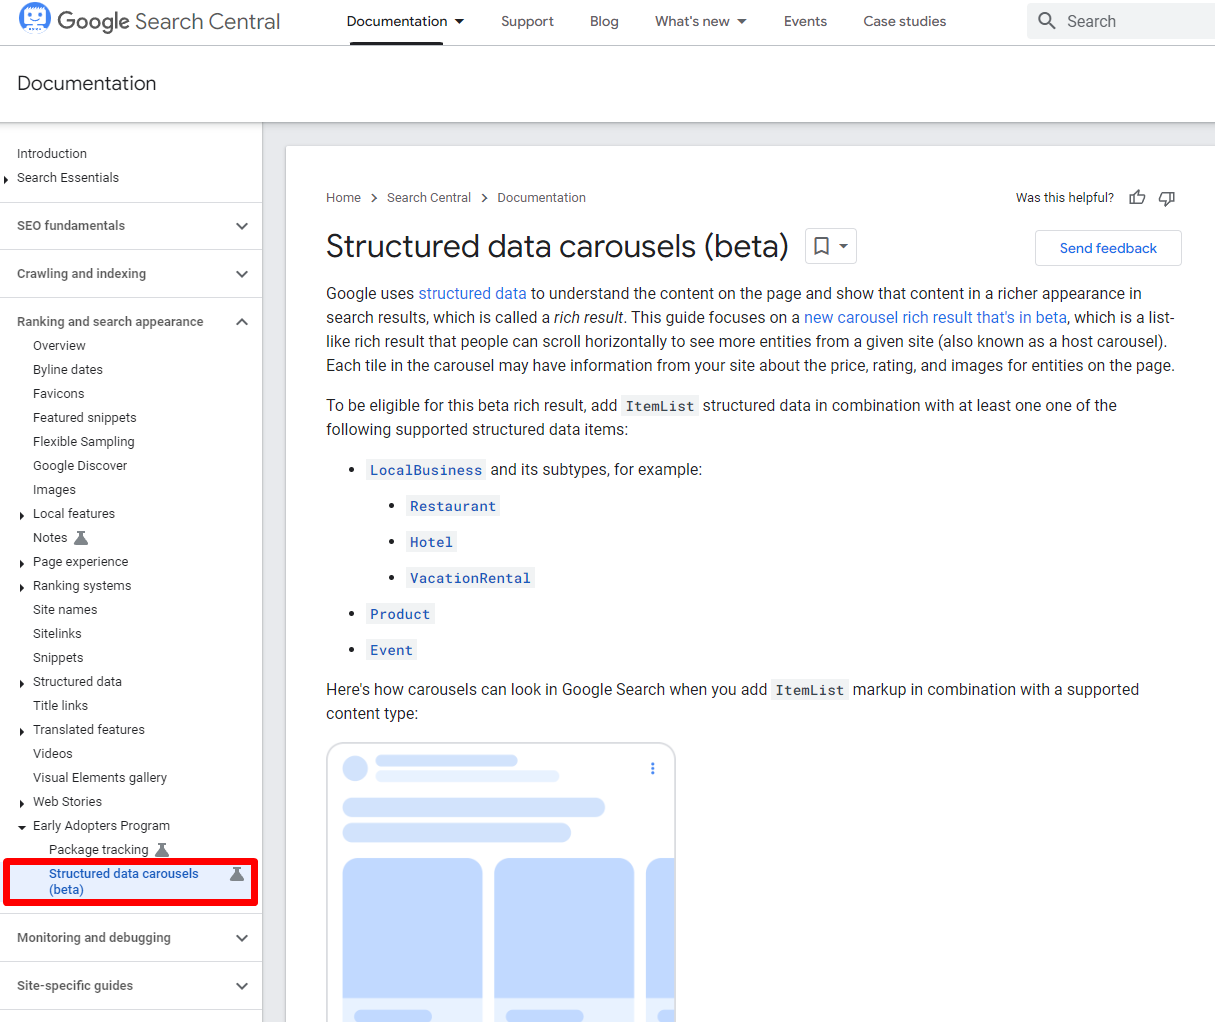Open the What's new dropdown menu

[701, 21]
